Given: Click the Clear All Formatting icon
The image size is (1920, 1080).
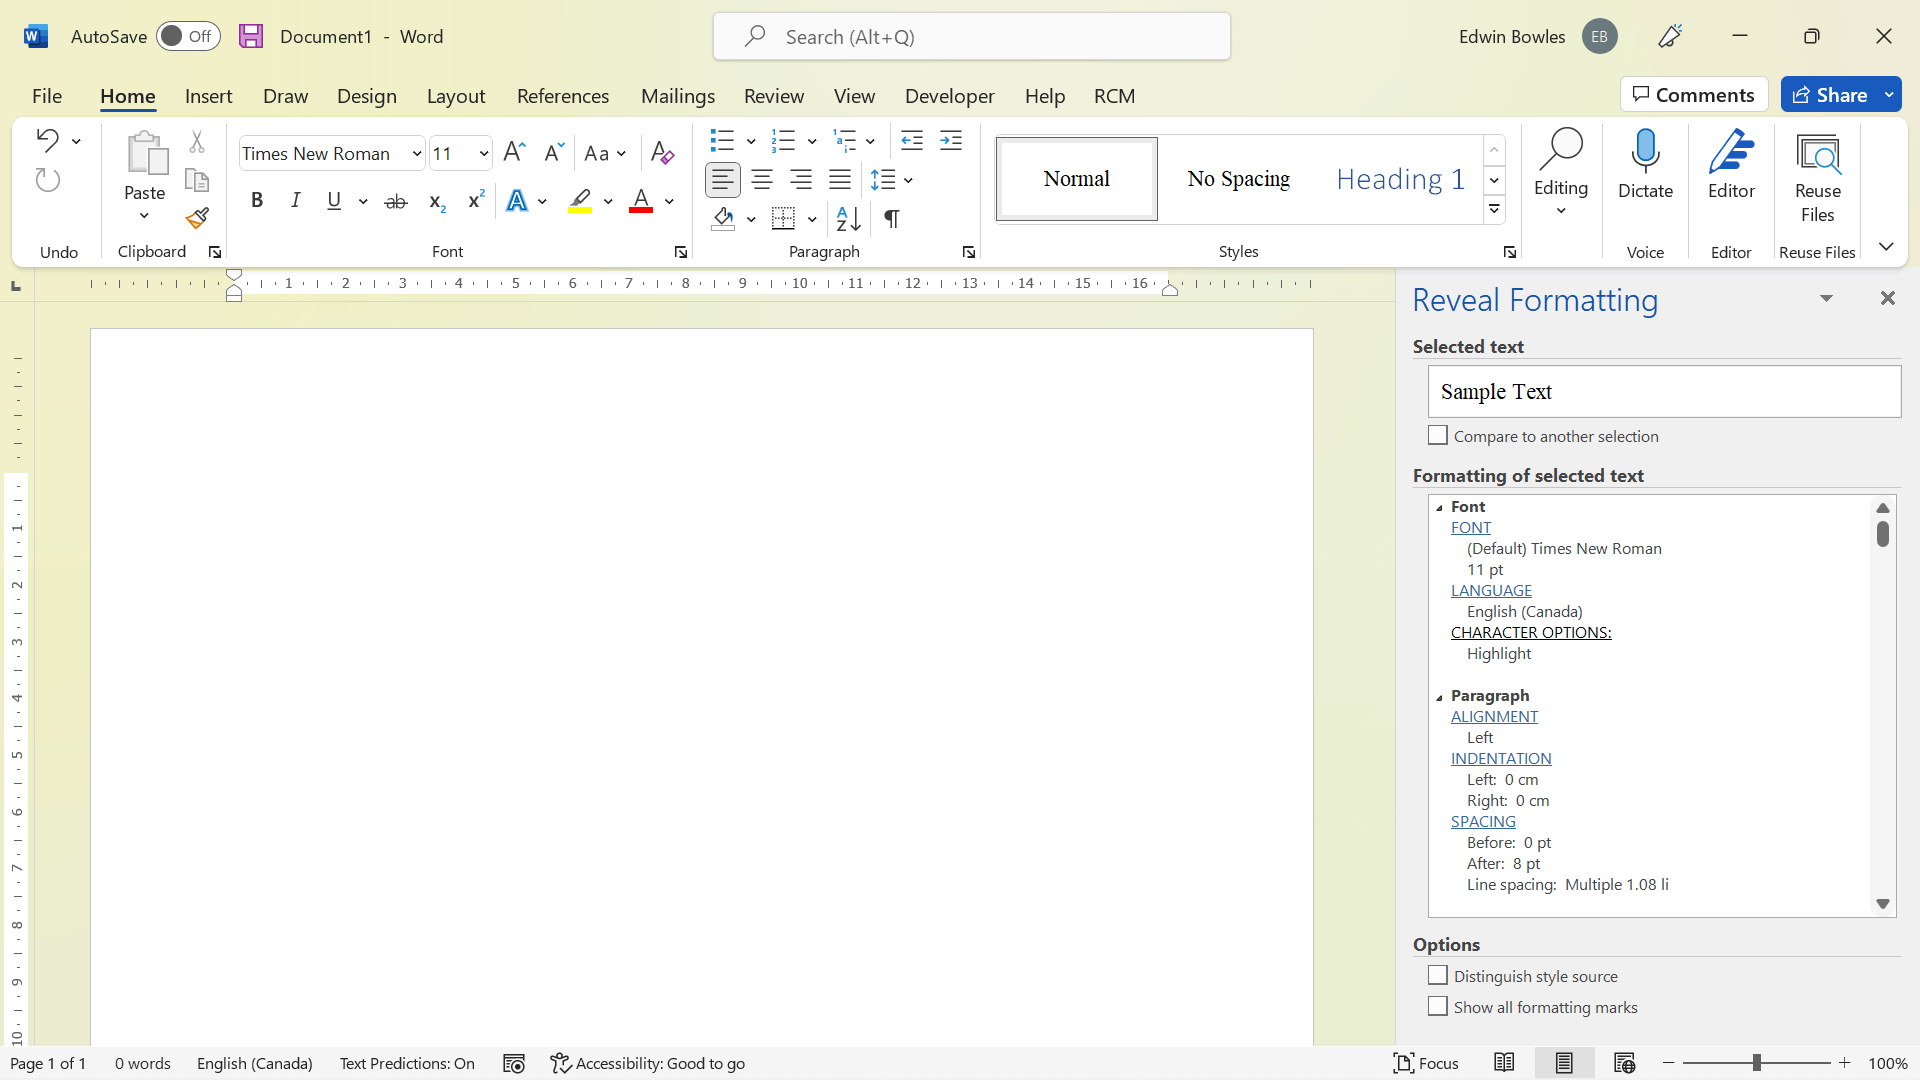Looking at the screenshot, I should 662,153.
